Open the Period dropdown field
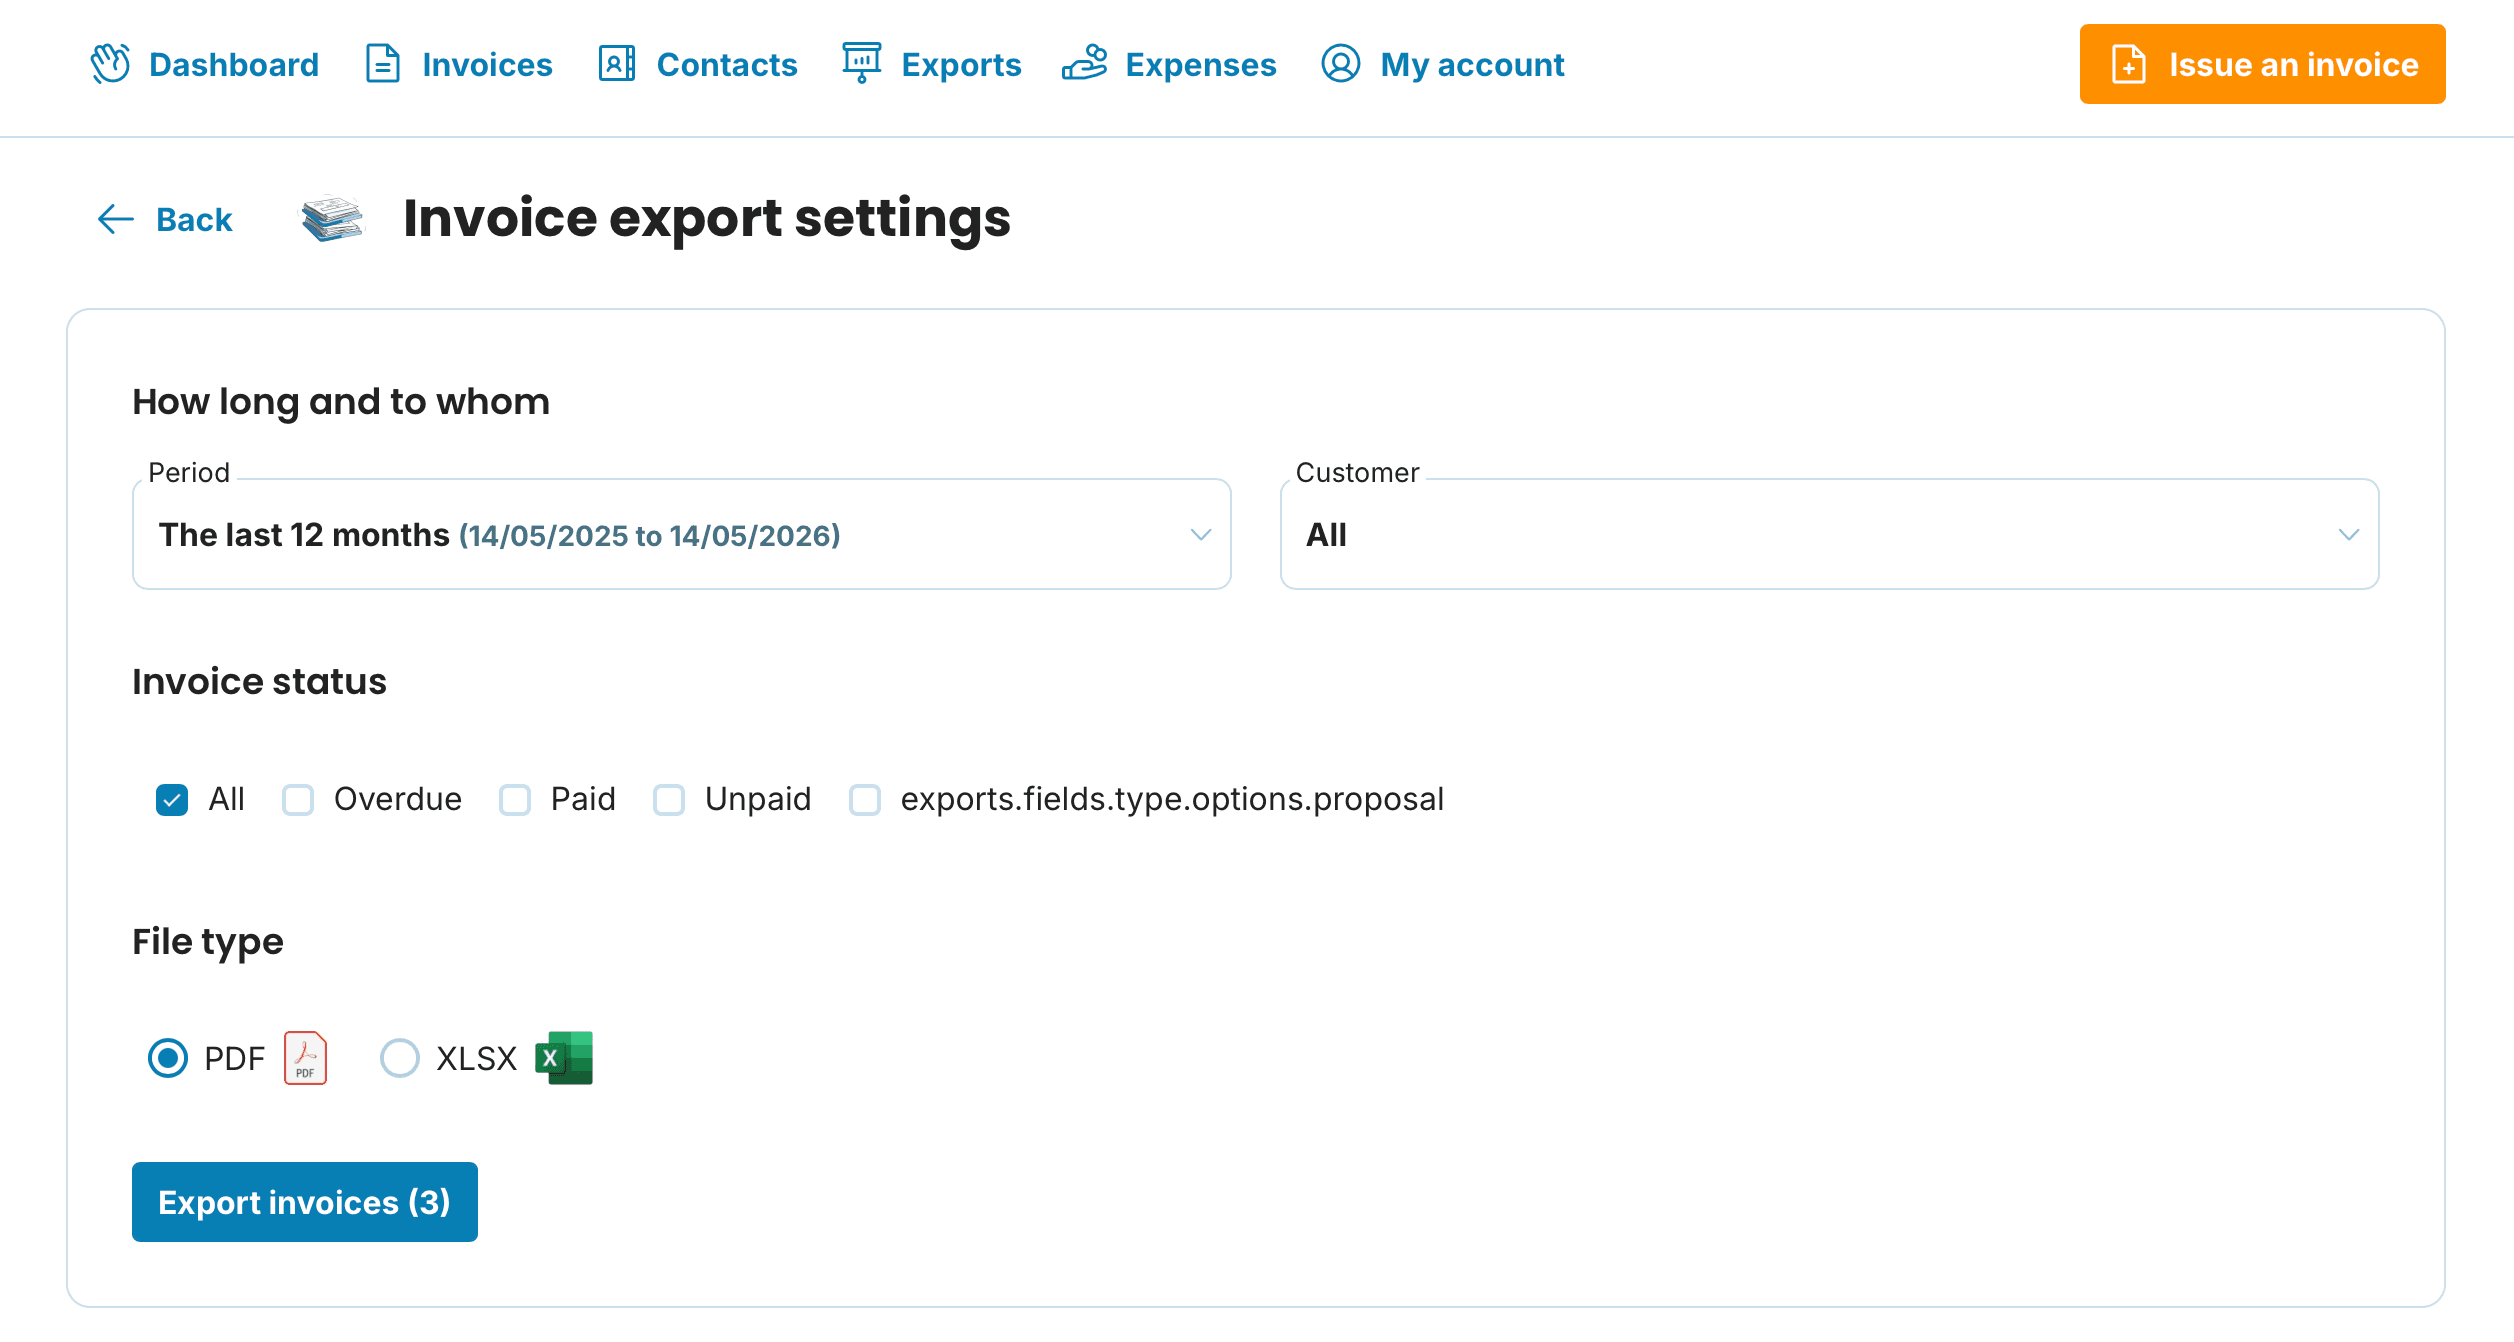This screenshot has height=1342, width=2514. (x=682, y=534)
